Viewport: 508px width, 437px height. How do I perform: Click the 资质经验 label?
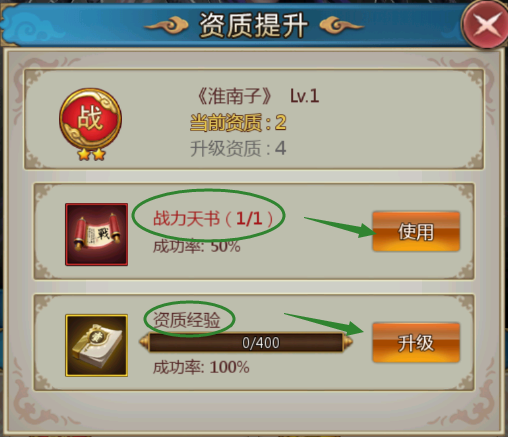pos(187,320)
